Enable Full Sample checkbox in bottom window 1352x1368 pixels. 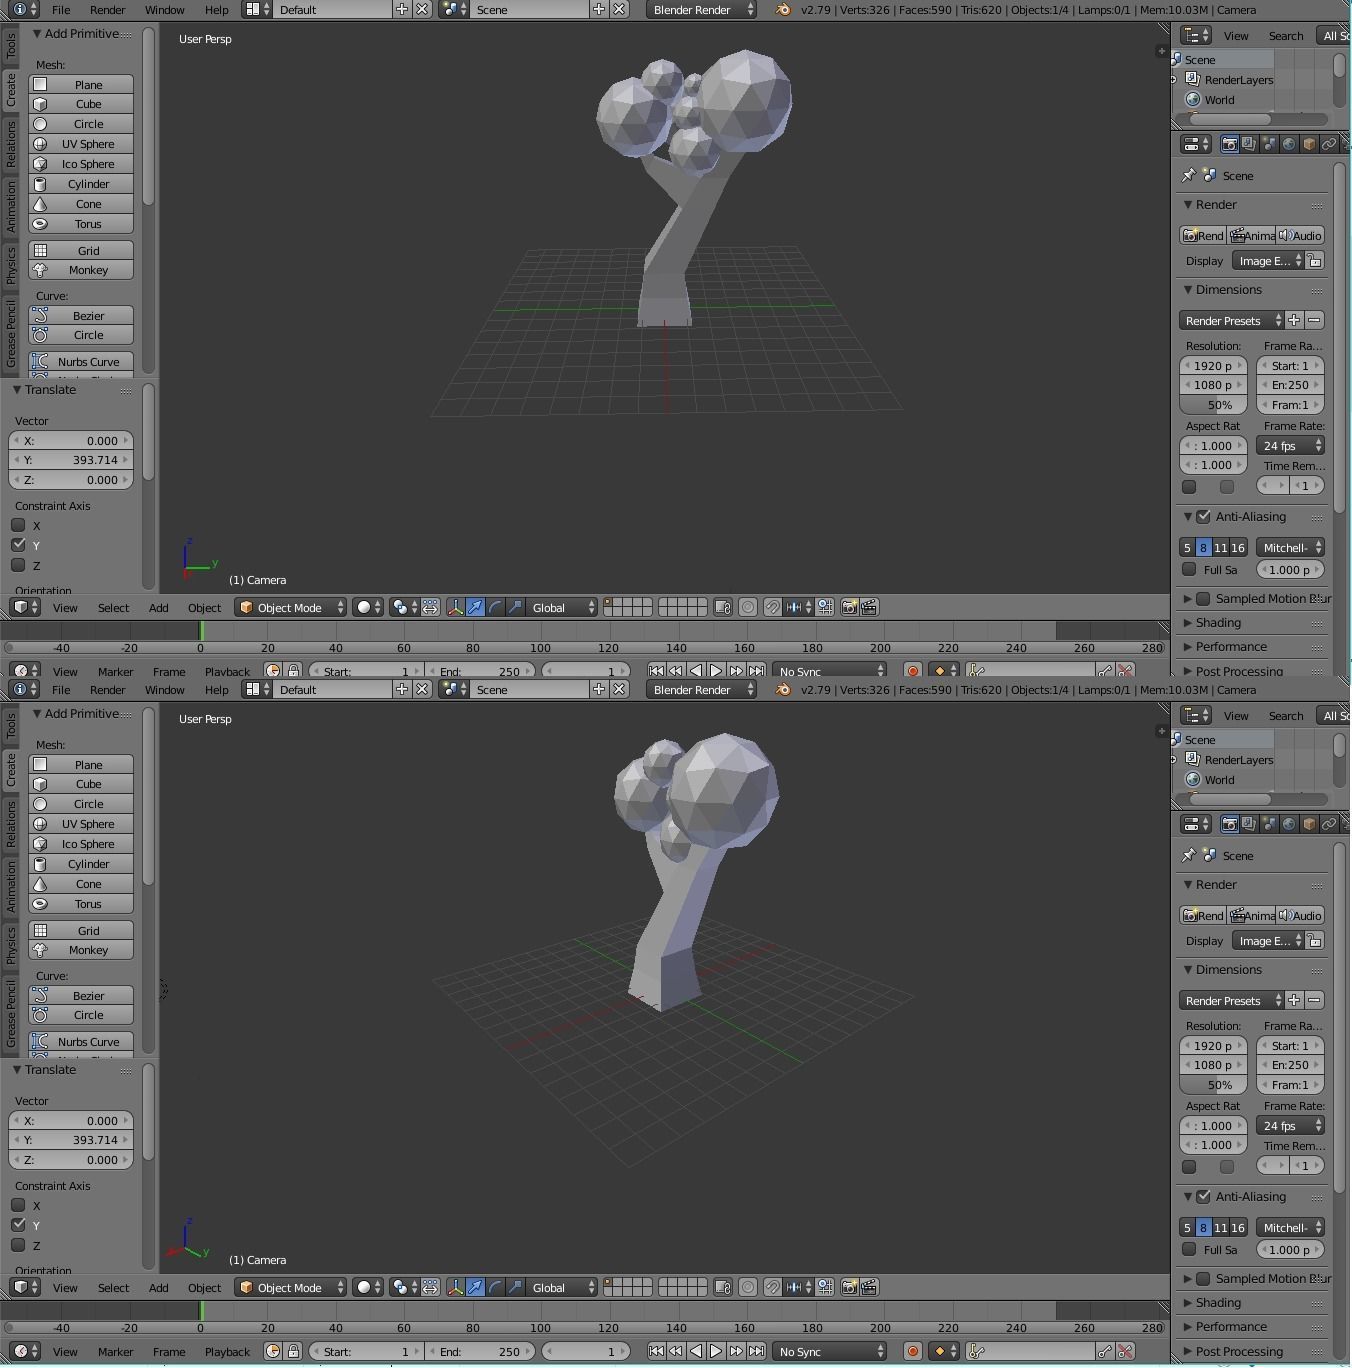tap(1189, 1249)
